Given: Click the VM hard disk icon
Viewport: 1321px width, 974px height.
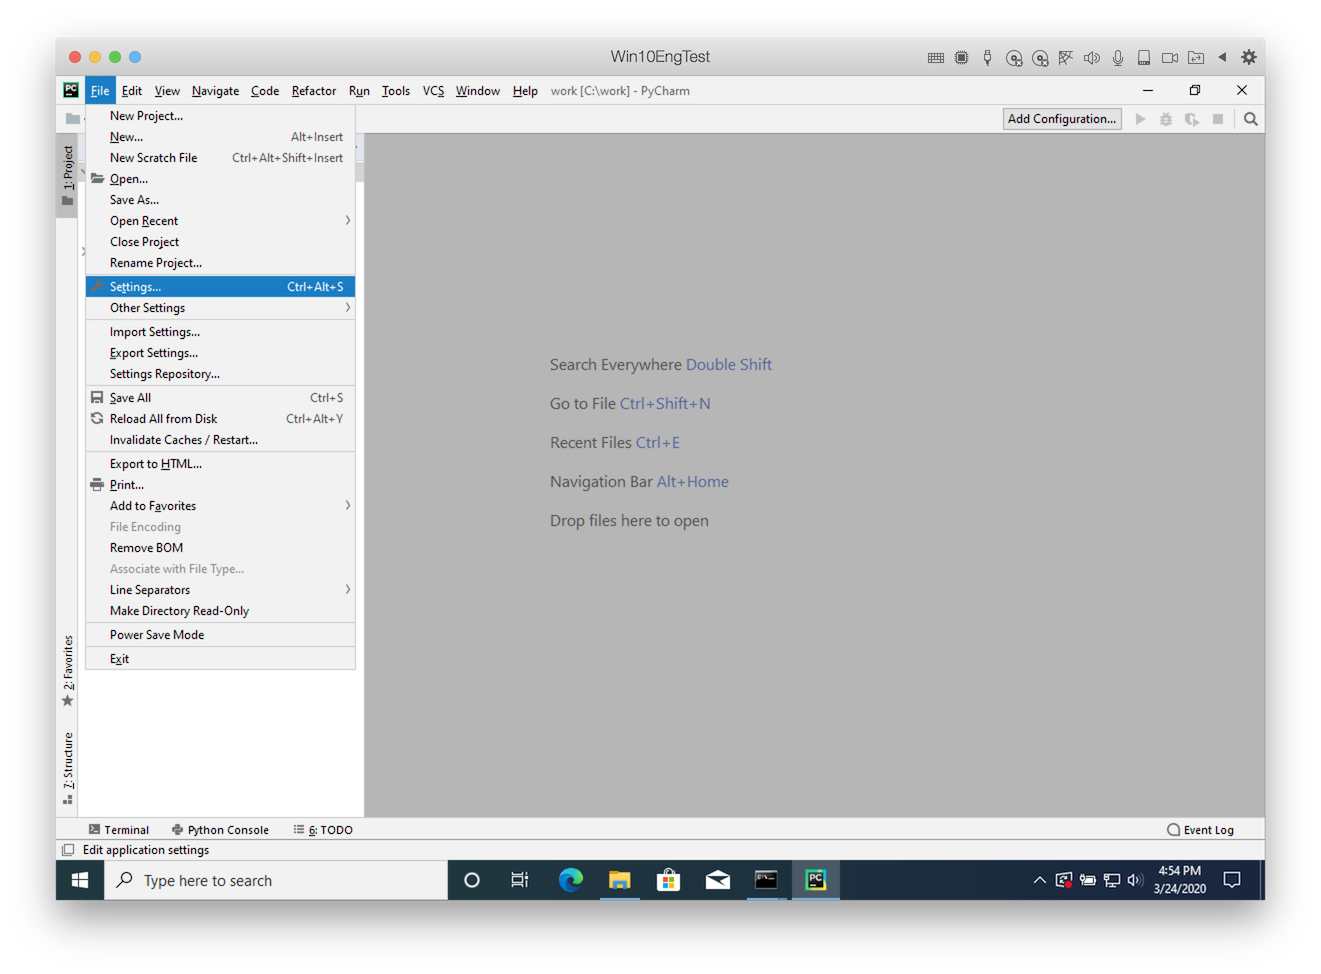Looking at the screenshot, I should pos(1144,58).
